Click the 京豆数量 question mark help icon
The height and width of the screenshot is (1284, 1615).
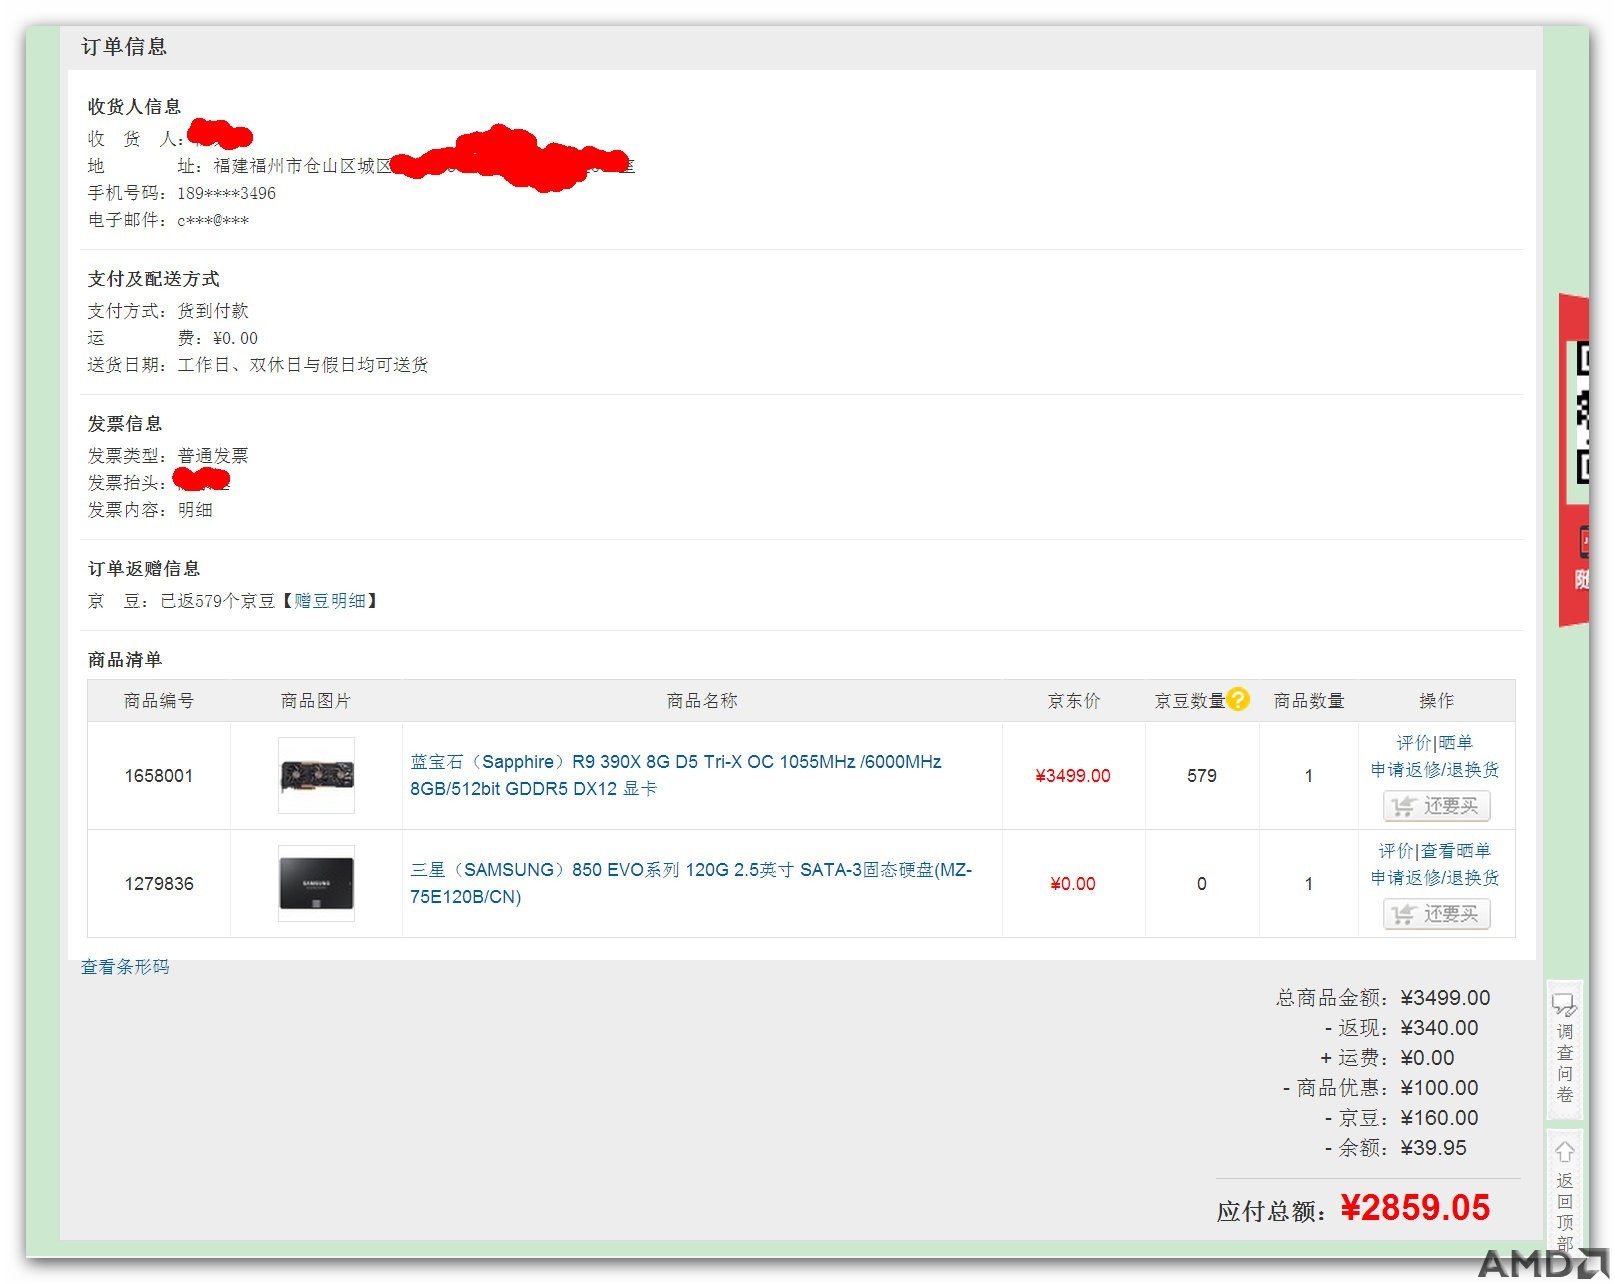click(x=1238, y=699)
